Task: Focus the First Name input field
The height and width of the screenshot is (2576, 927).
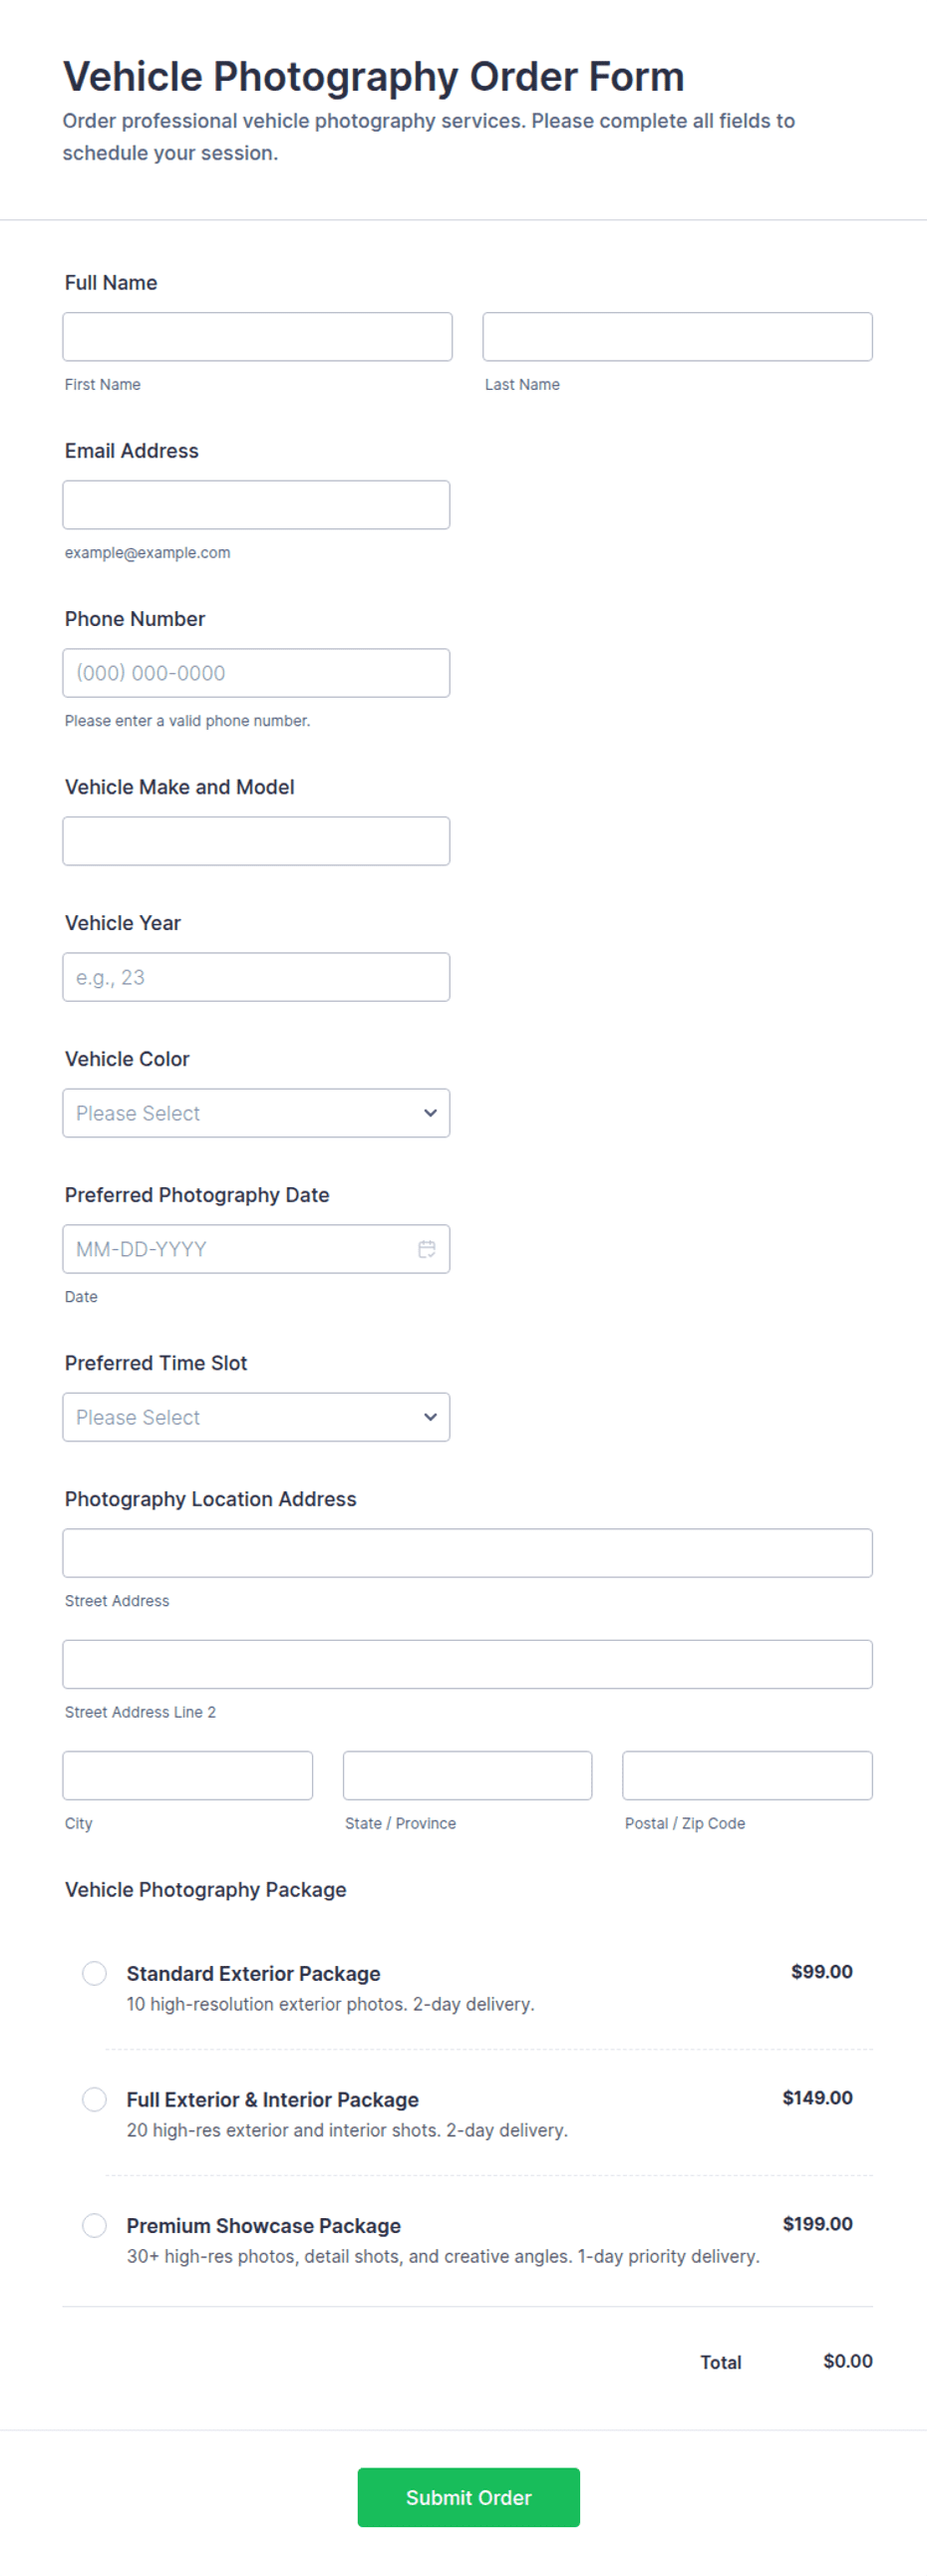Action: (257, 337)
